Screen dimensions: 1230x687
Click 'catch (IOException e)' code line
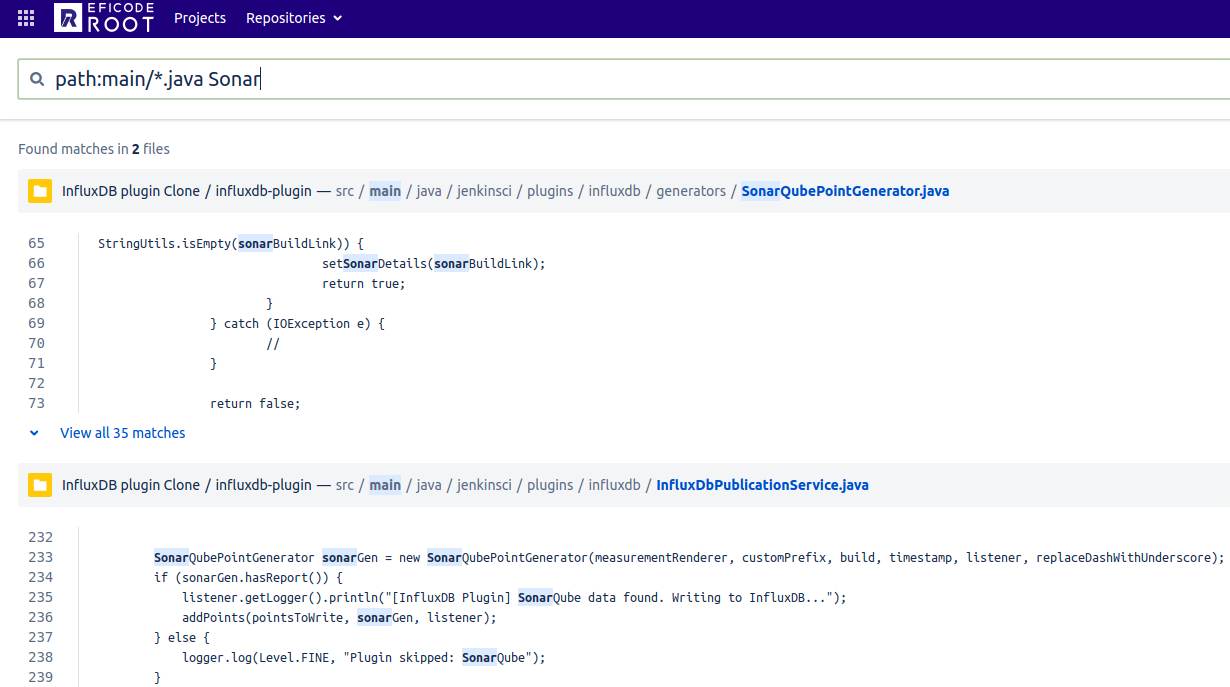(x=297, y=323)
